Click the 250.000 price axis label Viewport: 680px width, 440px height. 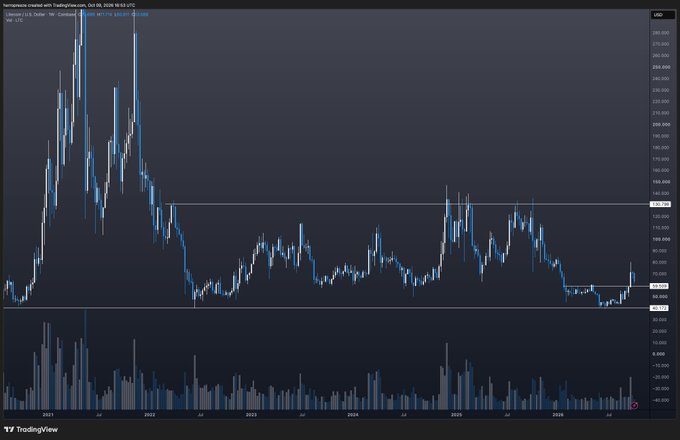661,67
